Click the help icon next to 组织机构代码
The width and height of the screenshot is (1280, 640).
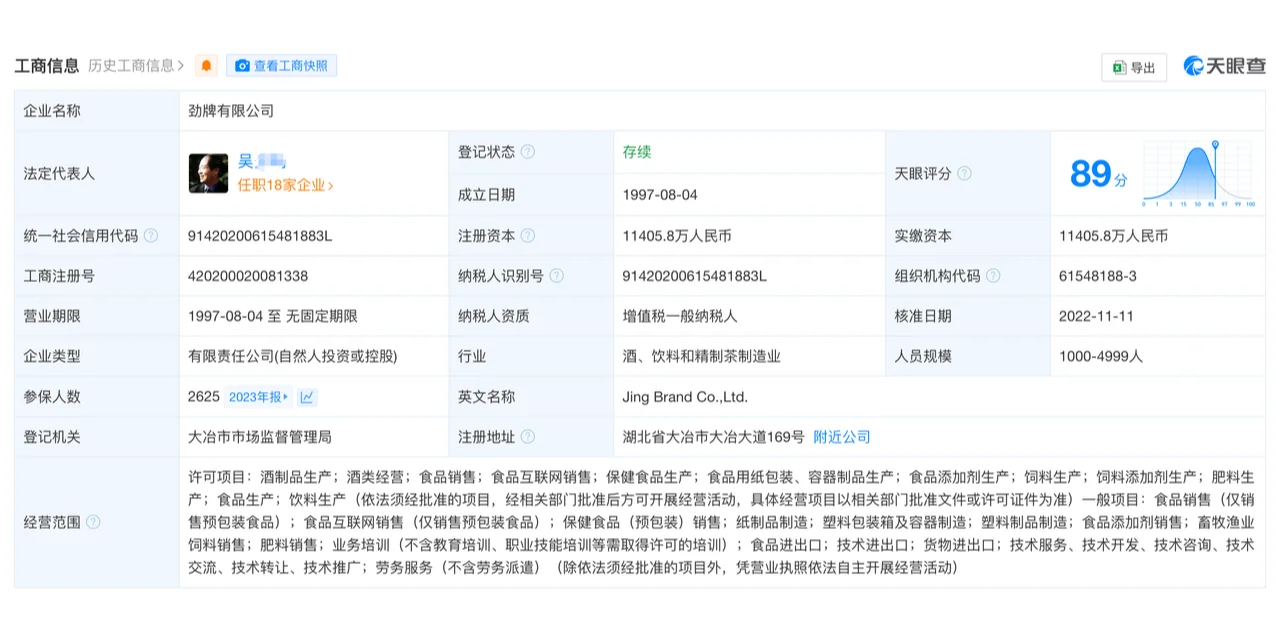pos(993,275)
